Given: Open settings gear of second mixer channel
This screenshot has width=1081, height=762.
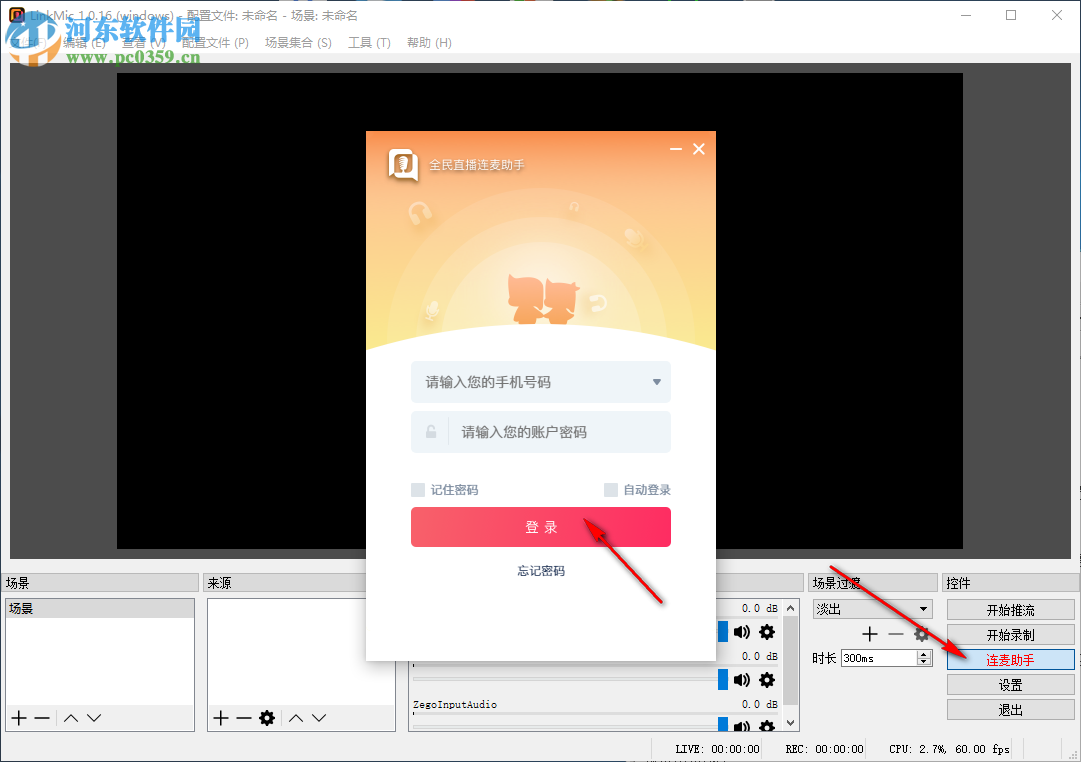Looking at the screenshot, I should coord(767,680).
